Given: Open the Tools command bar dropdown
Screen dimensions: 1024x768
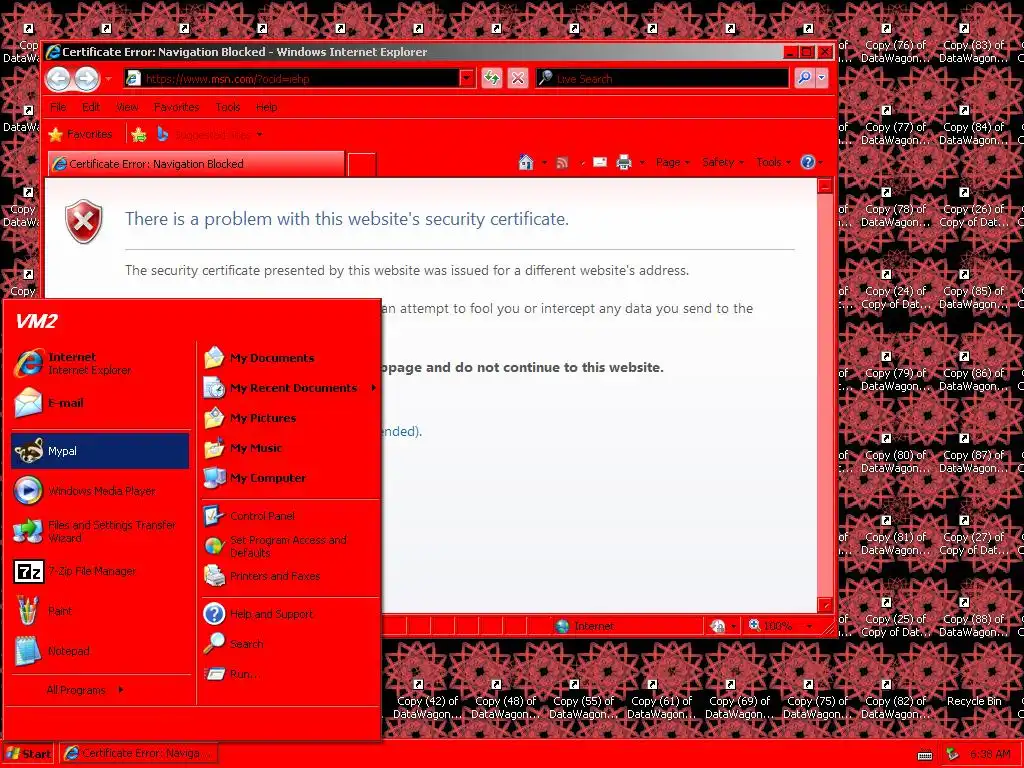Looking at the screenshot, I should [x=773, y=163].
